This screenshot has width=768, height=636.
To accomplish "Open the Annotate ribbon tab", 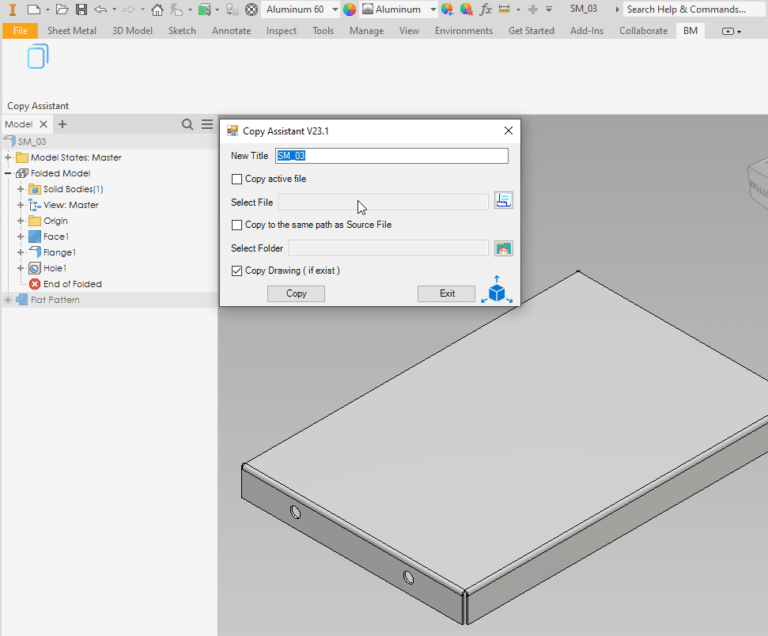I will coord(231,31).
